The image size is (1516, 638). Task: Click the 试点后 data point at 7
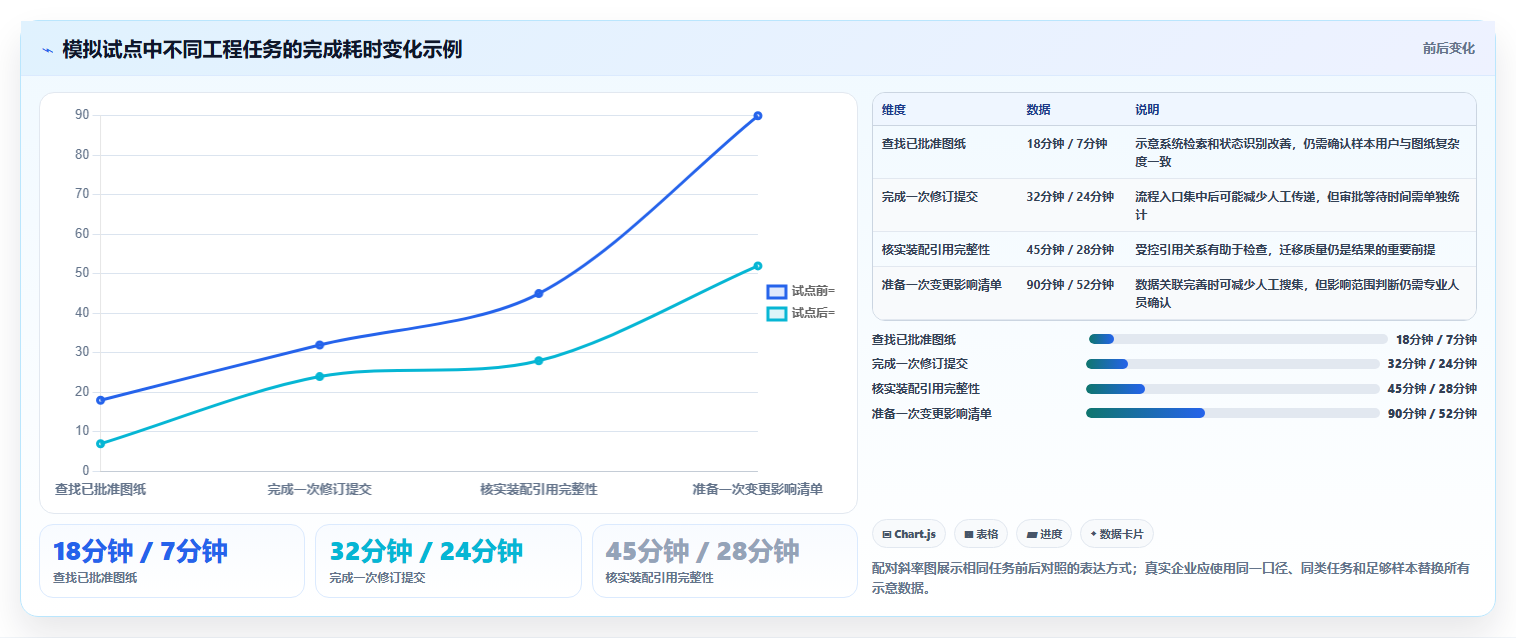pyautogui.click(x=101, y=443)
